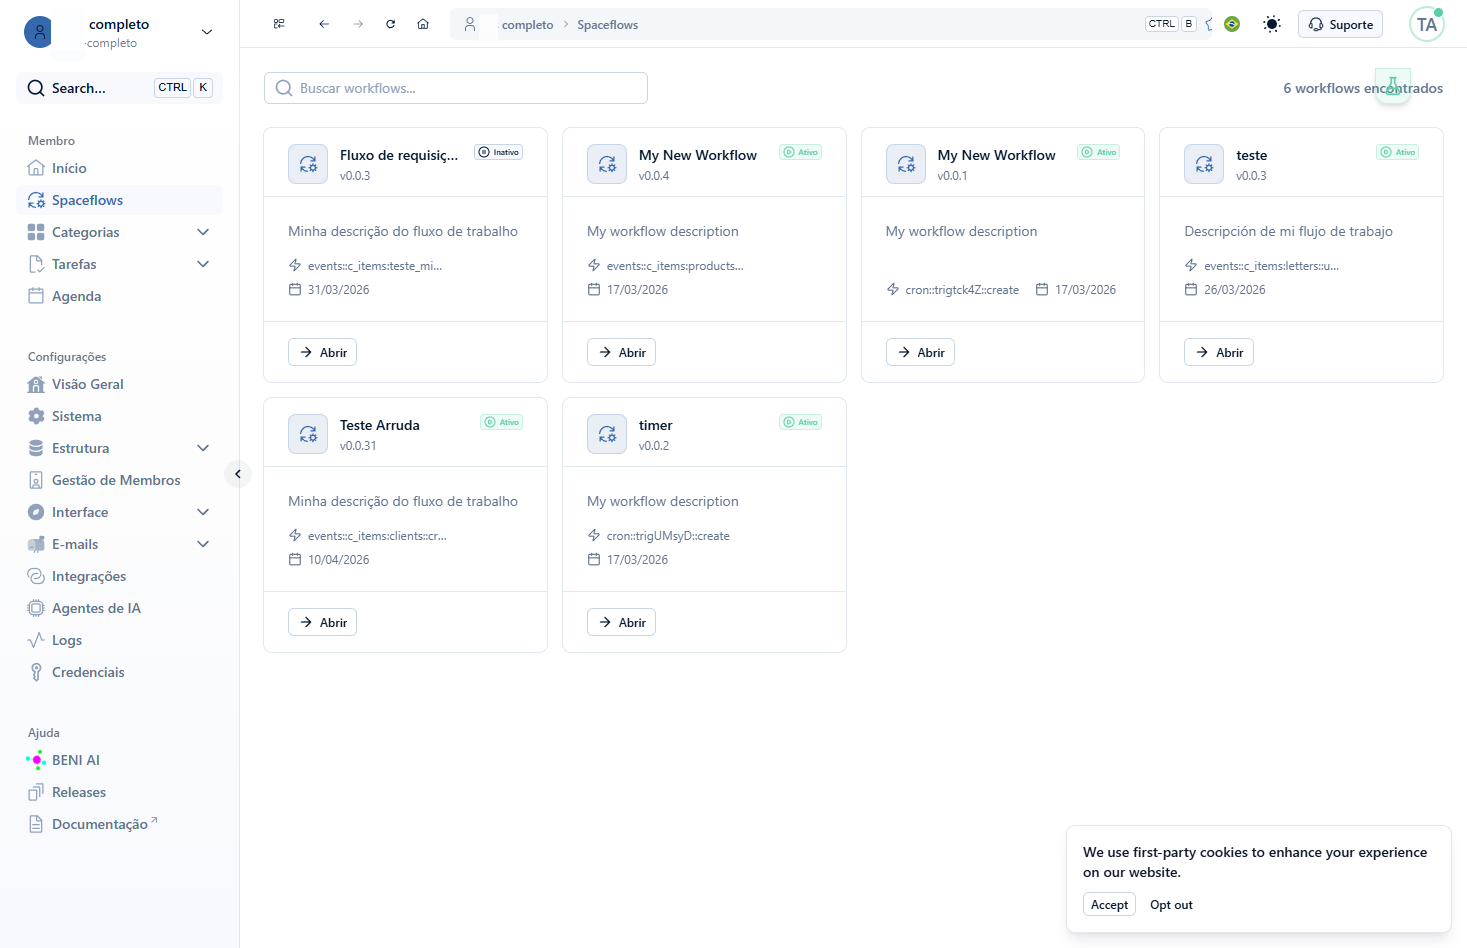This screenshot has height=948, width=1467.
Task: Open Documentação external link
Action: (120, 824)
